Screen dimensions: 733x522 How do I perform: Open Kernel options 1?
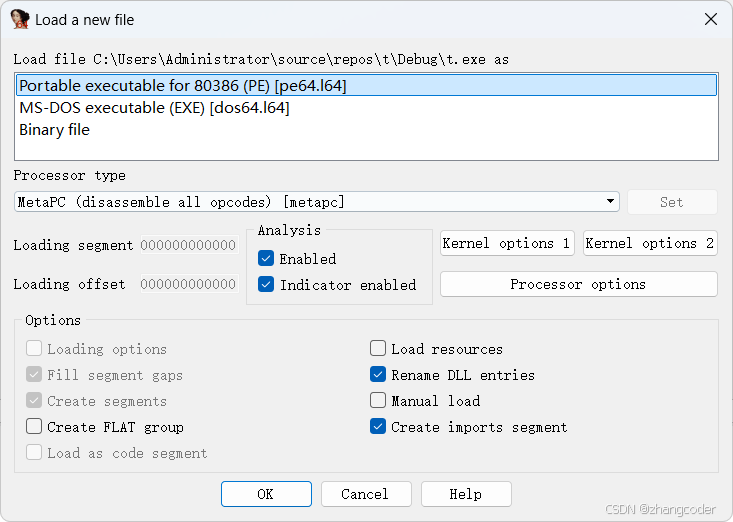pyautogui.click(x=507, y=243)
